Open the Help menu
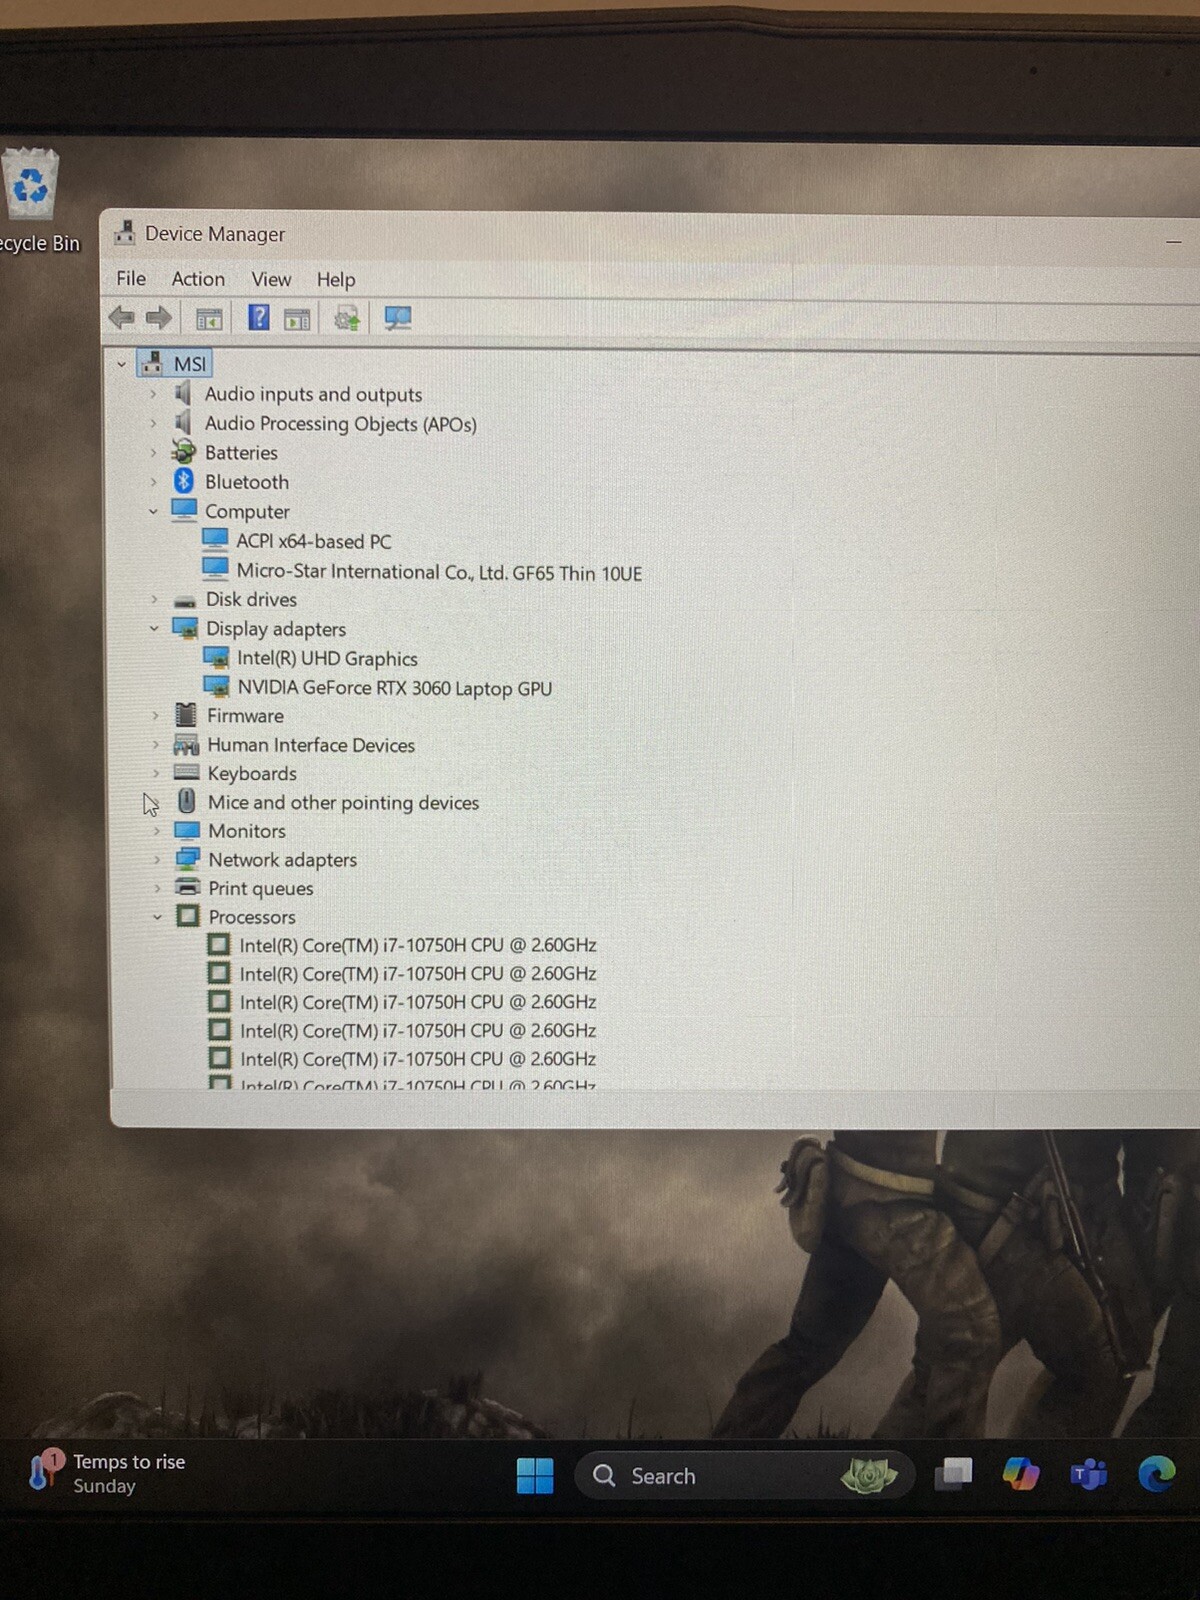Image resolution: width=1200 pixels, height=1600 pixels. click(x=336, y=280)
